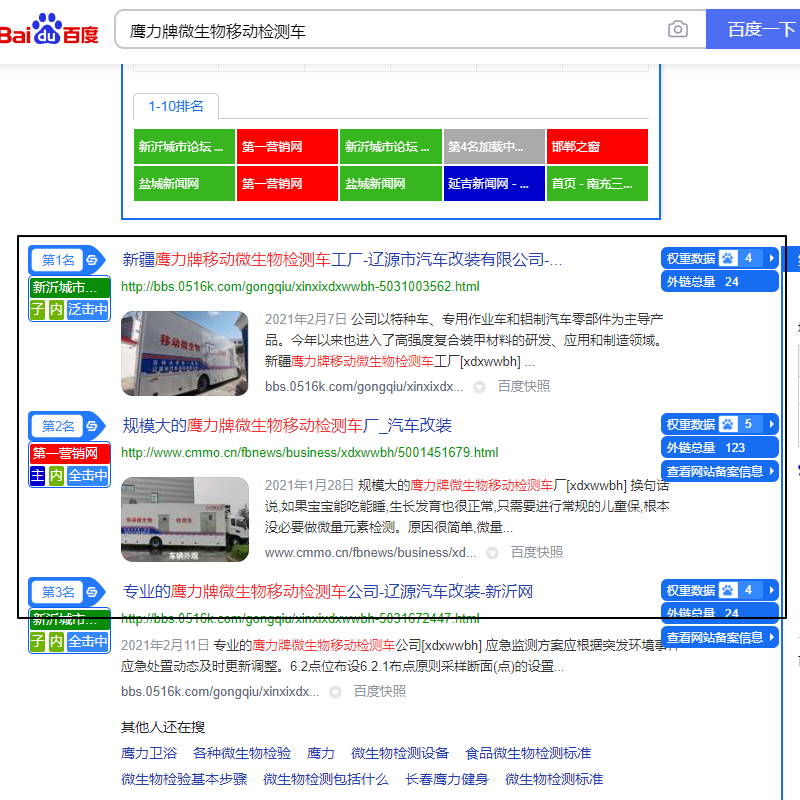800x800 pixels.
Task: Expand dropdown arrow beside first result's short URL
Action: 479,387
